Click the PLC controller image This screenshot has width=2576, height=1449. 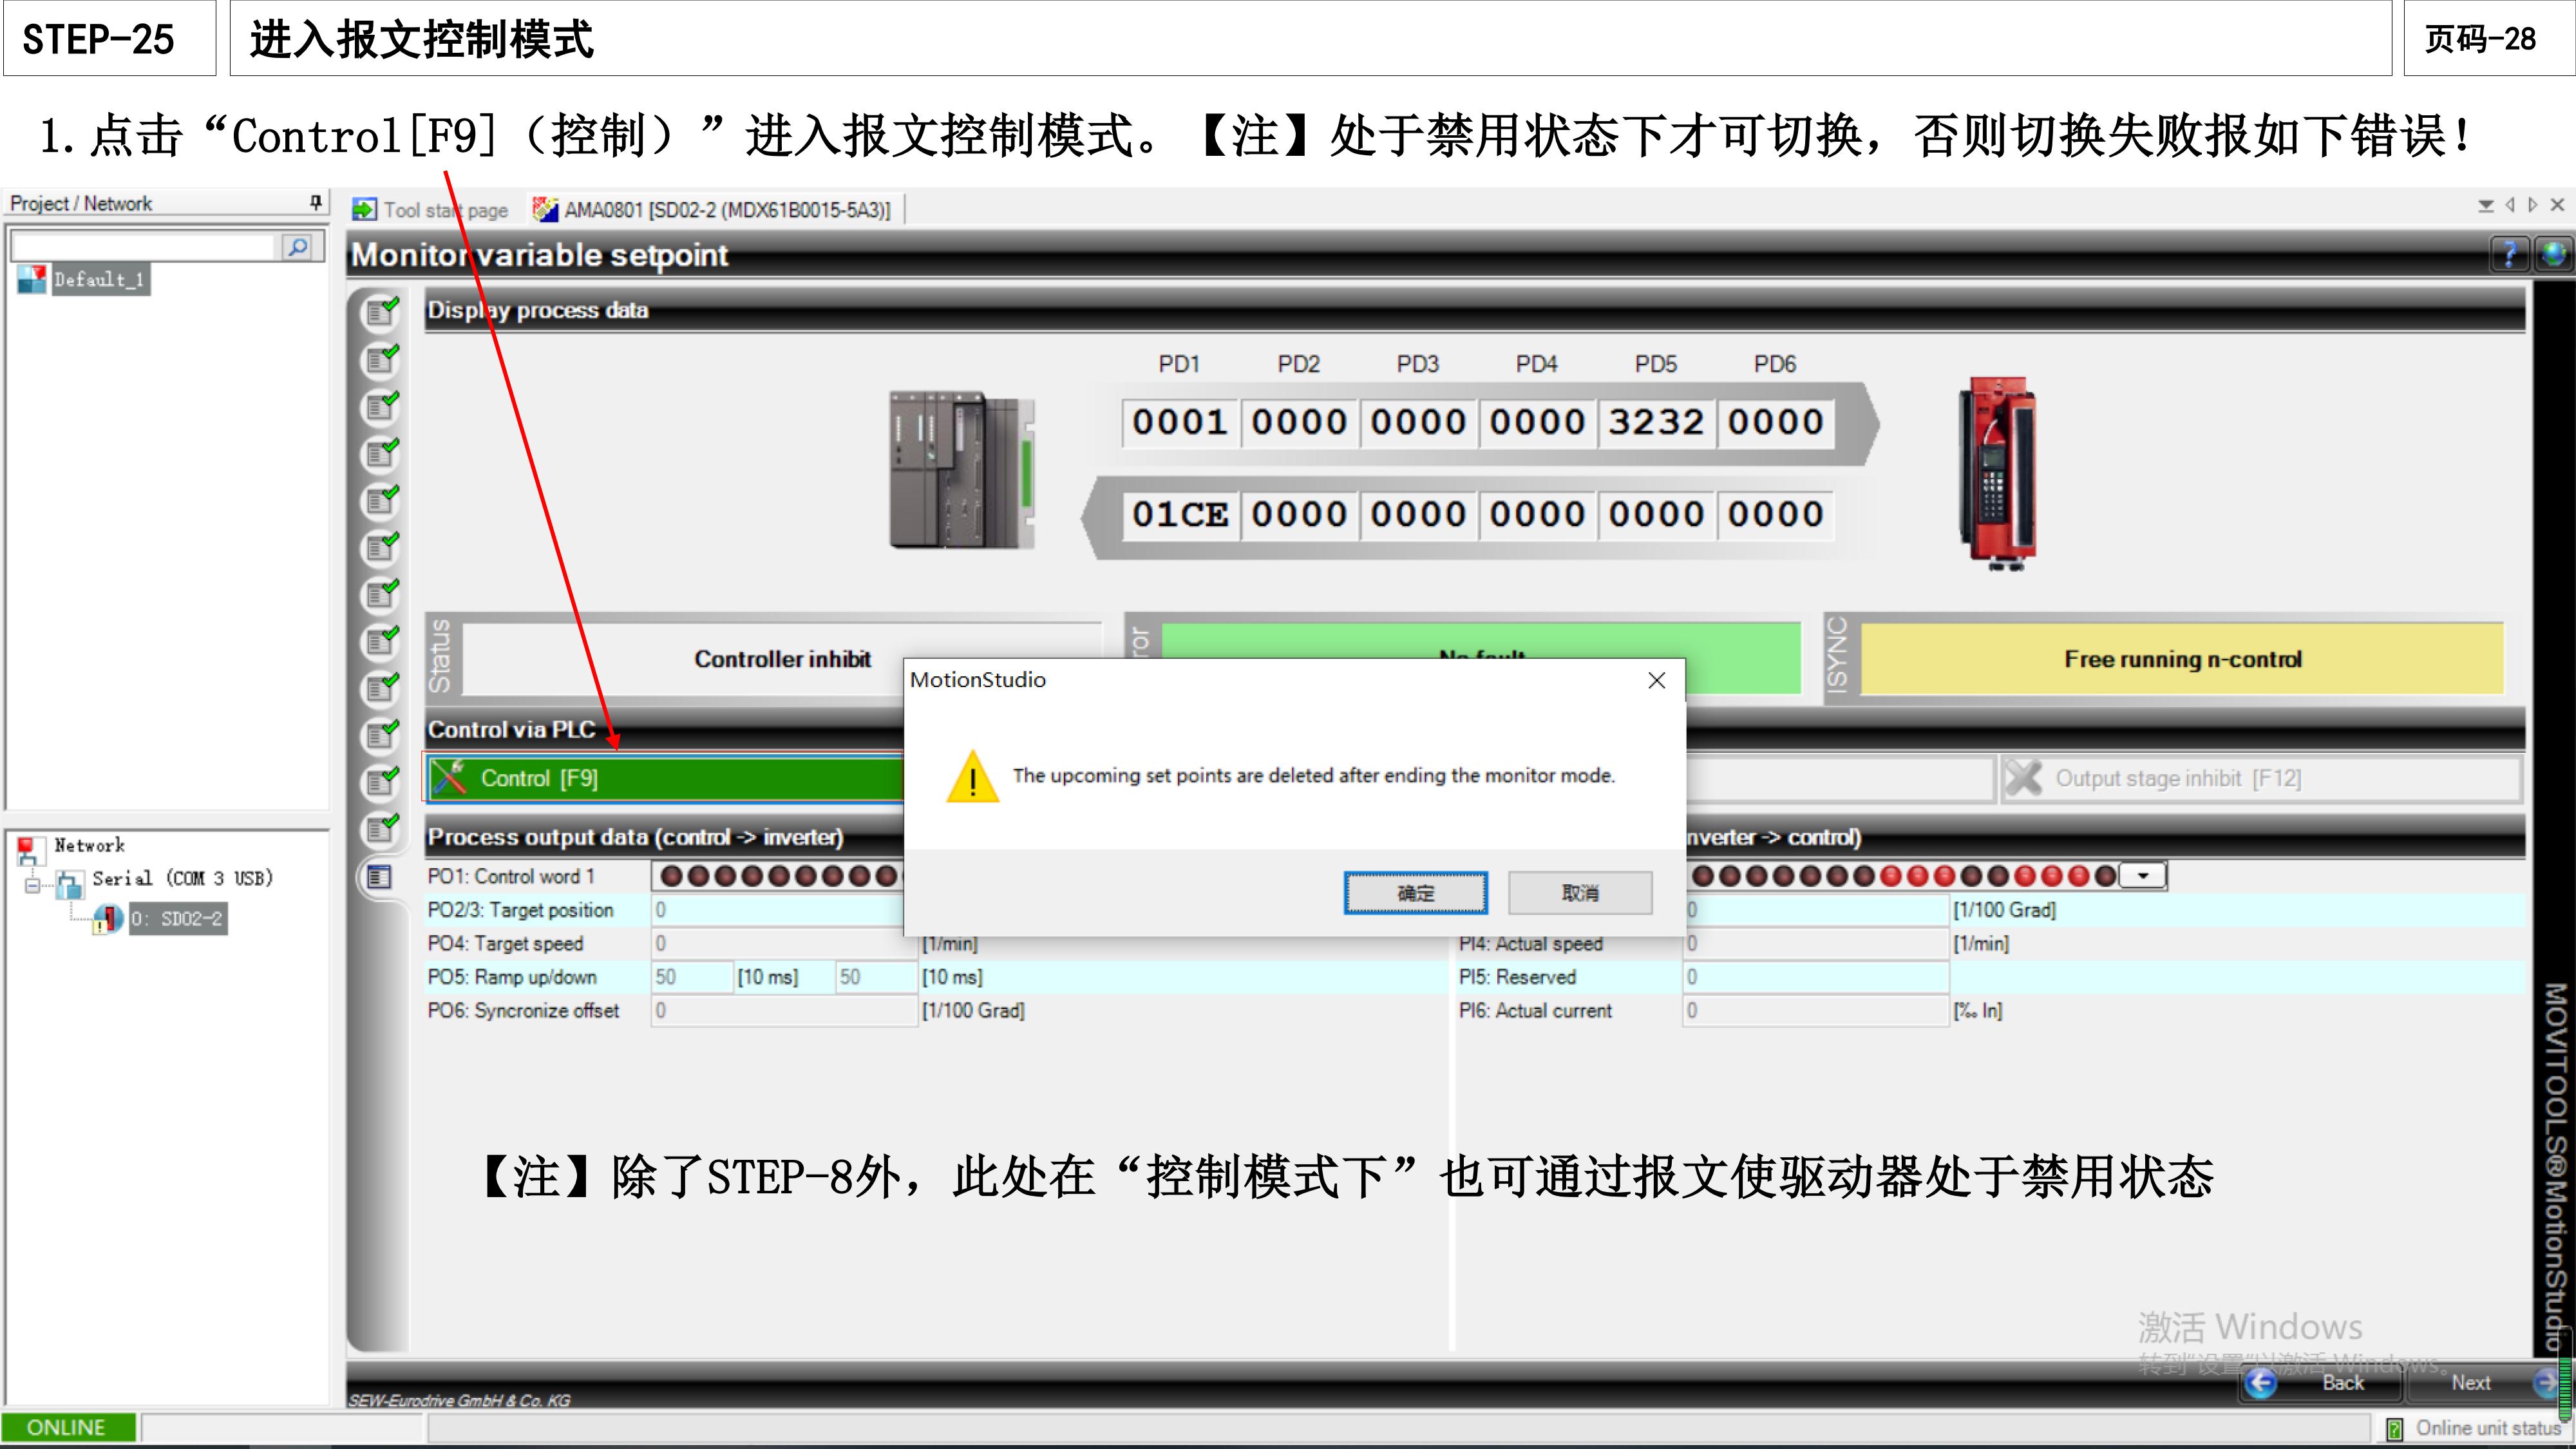pos(962,469)
